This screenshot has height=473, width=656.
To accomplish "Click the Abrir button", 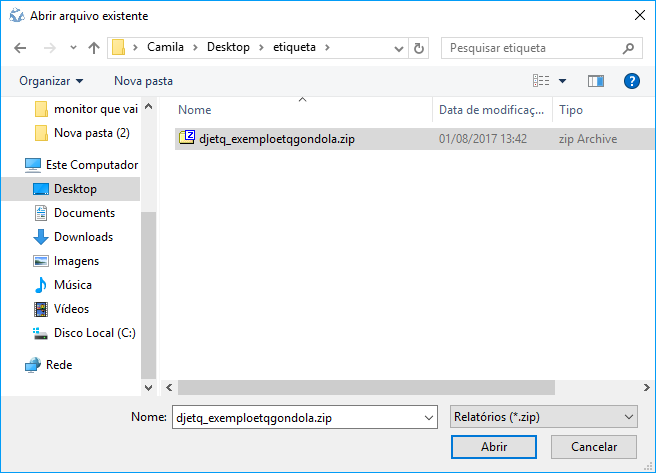I will pyautogui.click(x=494, y=447).
